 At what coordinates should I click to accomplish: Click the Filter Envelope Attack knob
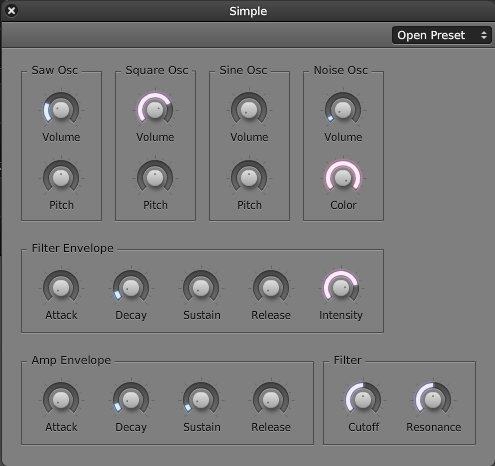click(61, 288)
